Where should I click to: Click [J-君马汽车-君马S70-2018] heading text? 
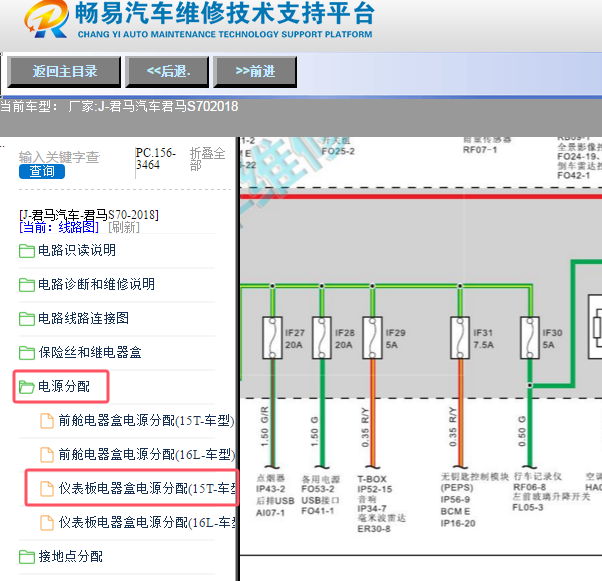[x=89, y=215]
